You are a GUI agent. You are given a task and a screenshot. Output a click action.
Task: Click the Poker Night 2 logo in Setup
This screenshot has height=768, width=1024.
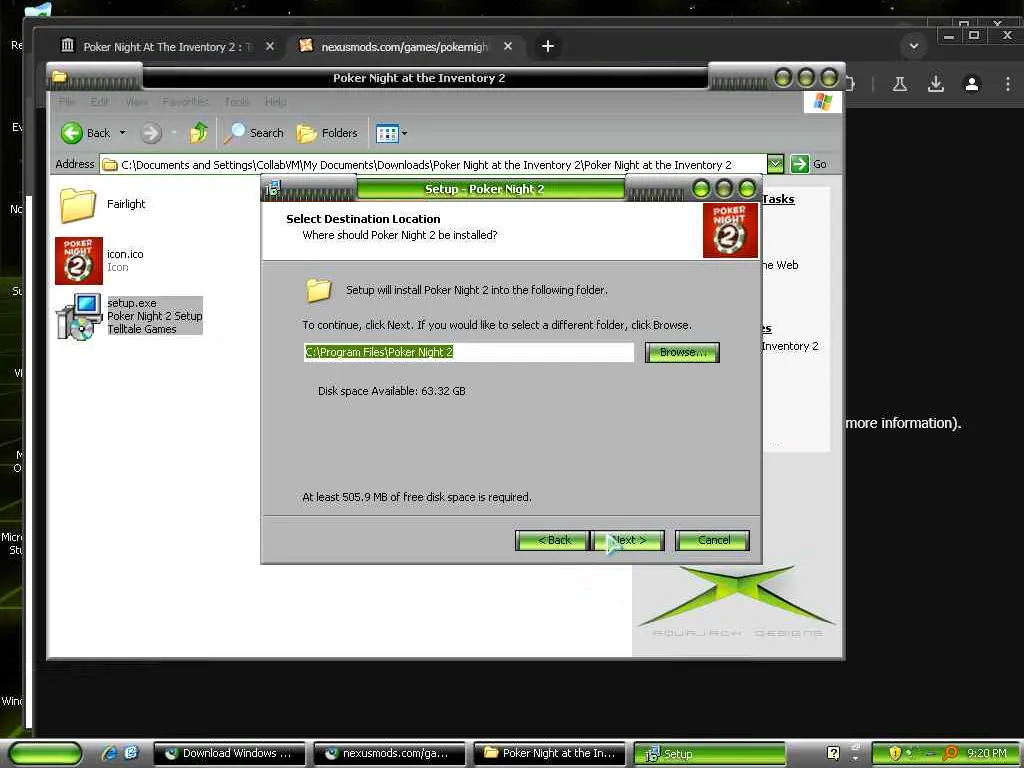tap(730, 230)
